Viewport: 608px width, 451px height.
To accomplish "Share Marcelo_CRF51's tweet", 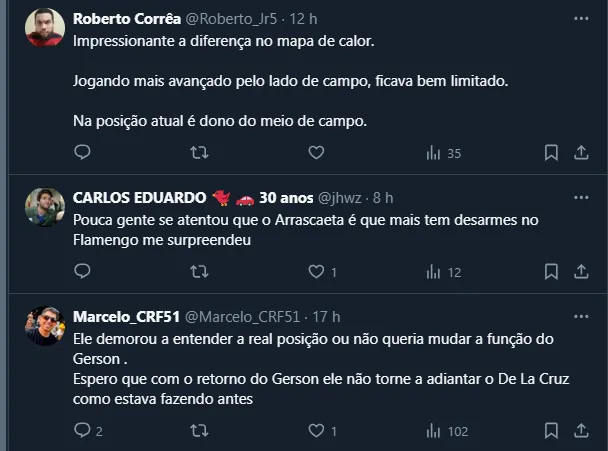I will point(581,431).
